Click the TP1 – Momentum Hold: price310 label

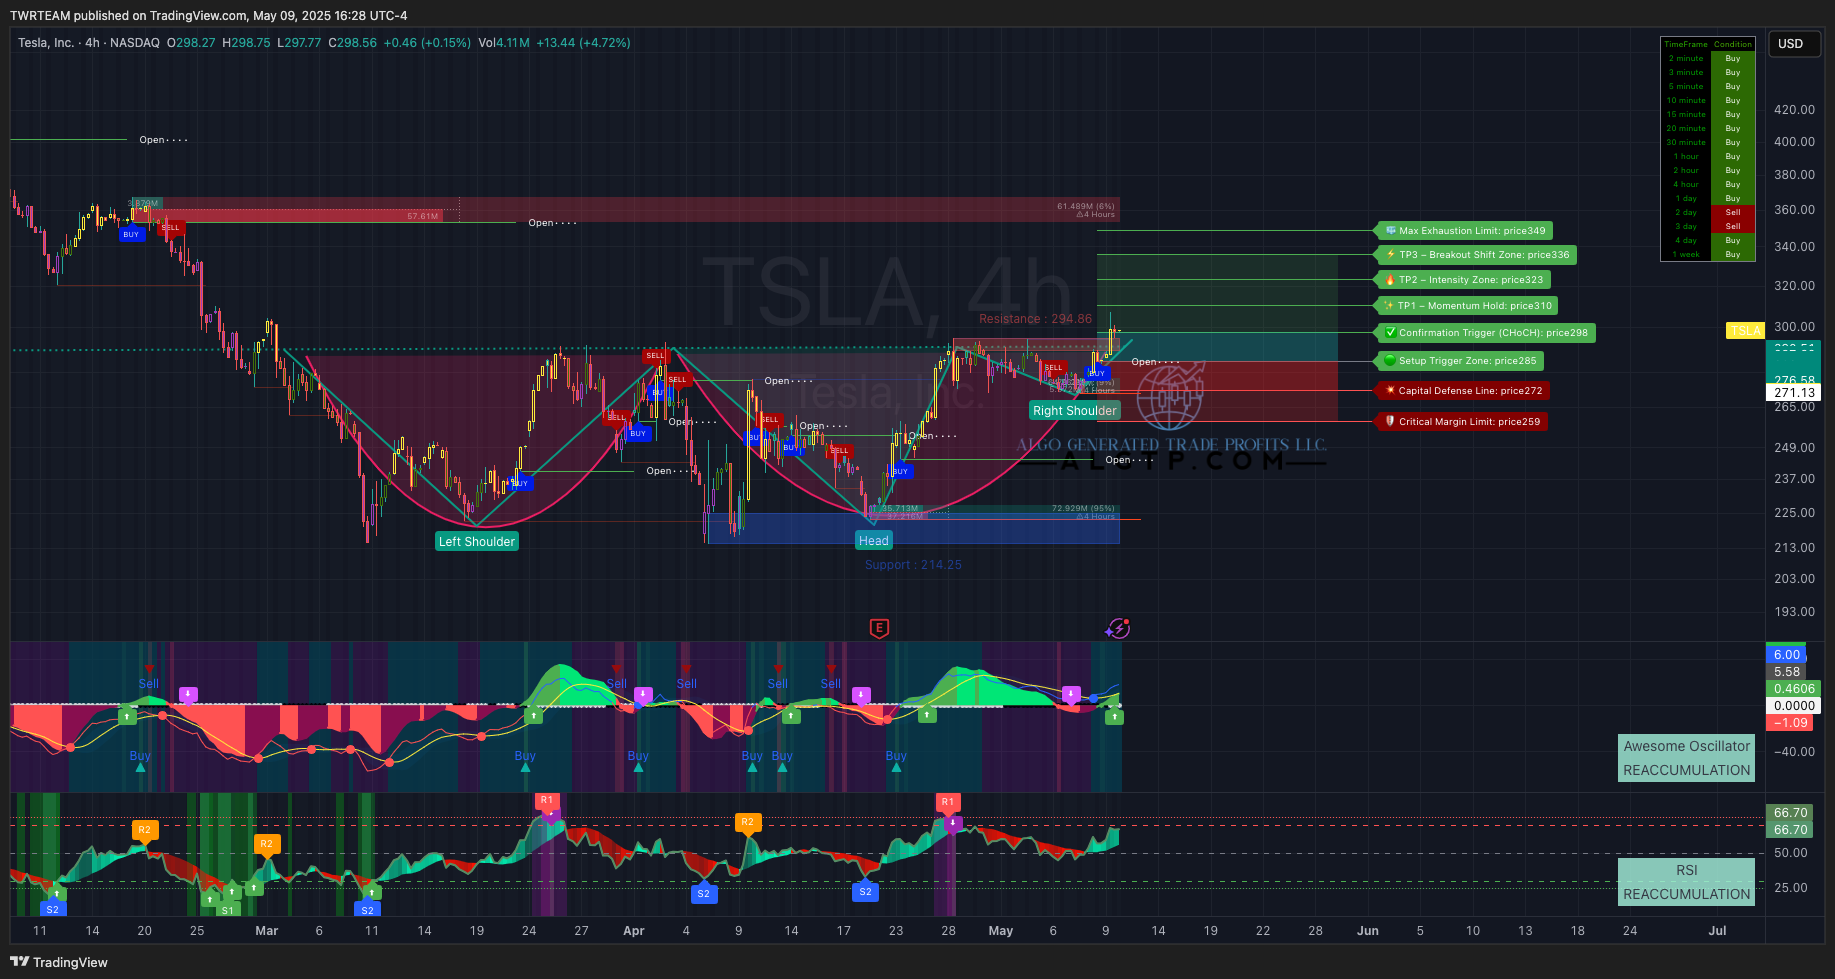[x=1467, y=306]
